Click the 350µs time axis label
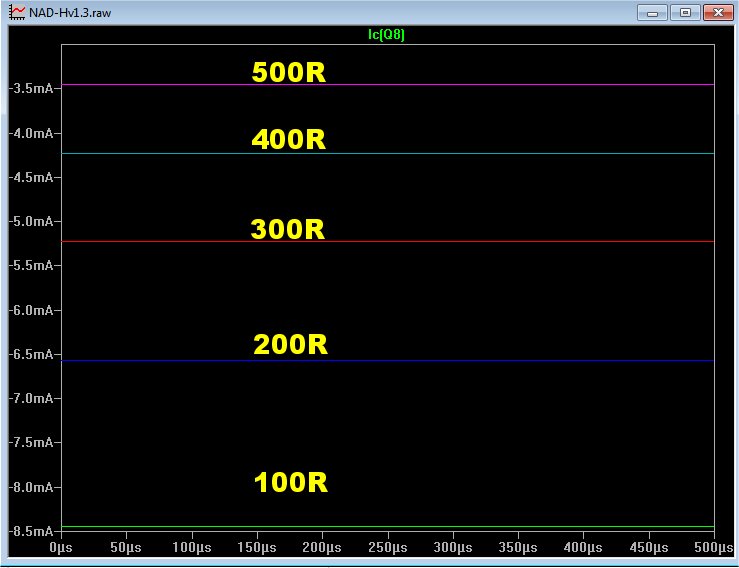The image size is (739, 568). coord(518,548)
